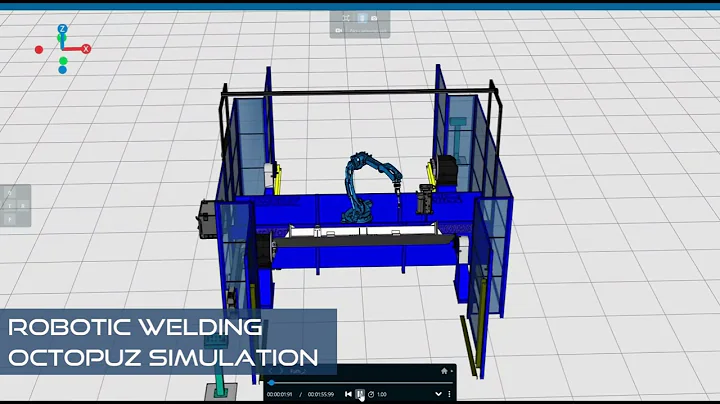Click the 00:01:55.99 total time readout

point(321,394)
